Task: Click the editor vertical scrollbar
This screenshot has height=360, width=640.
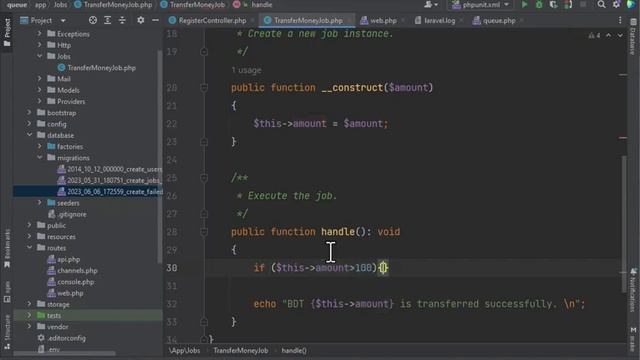Action: 624,224
